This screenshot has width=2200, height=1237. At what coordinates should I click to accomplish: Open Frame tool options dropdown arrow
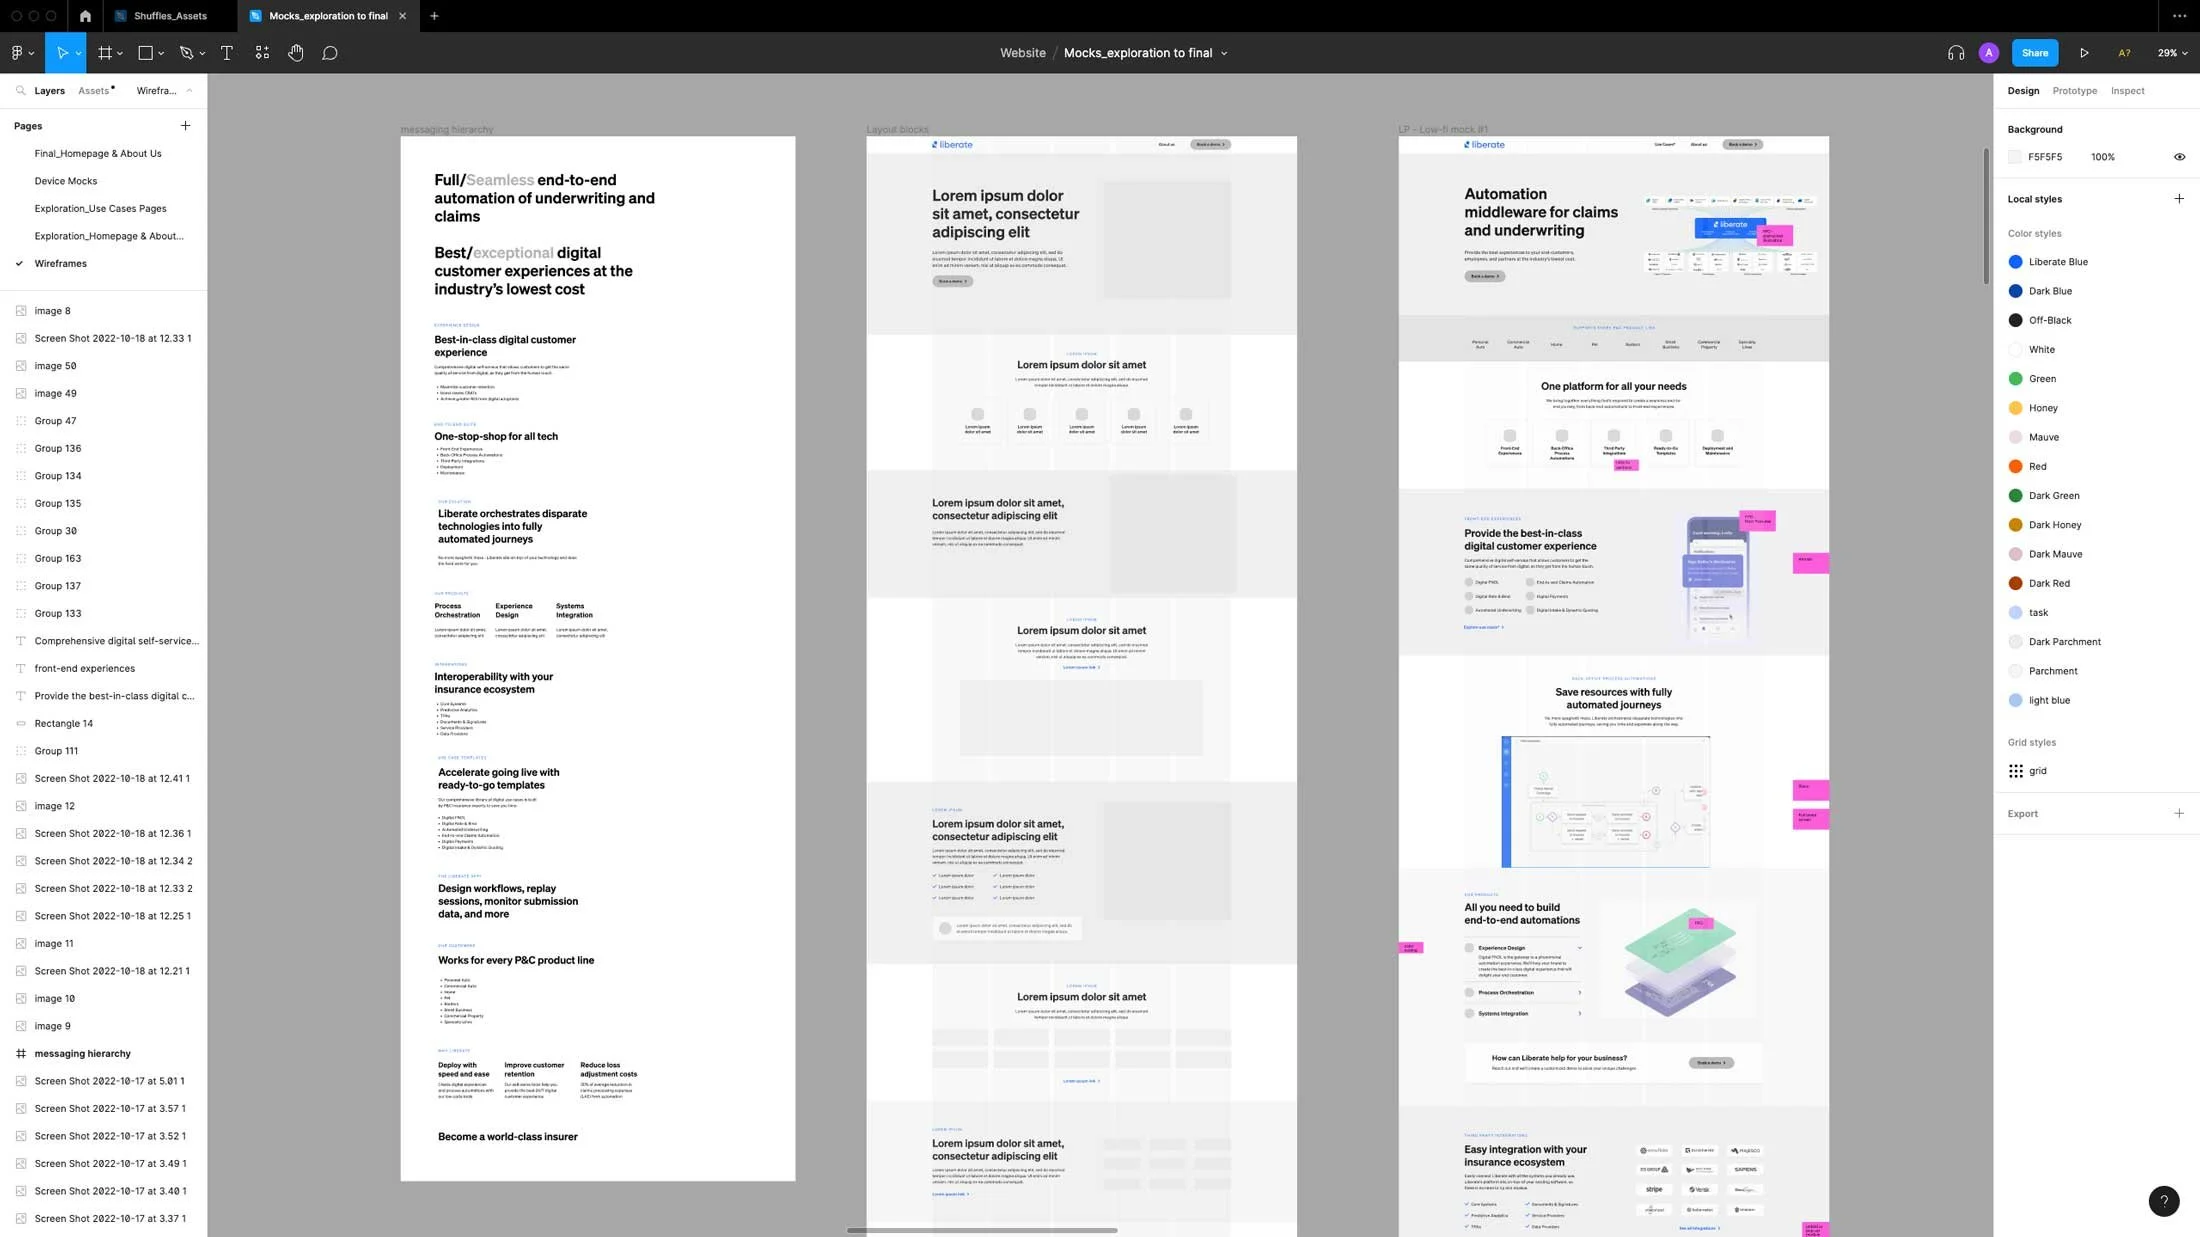120,54
